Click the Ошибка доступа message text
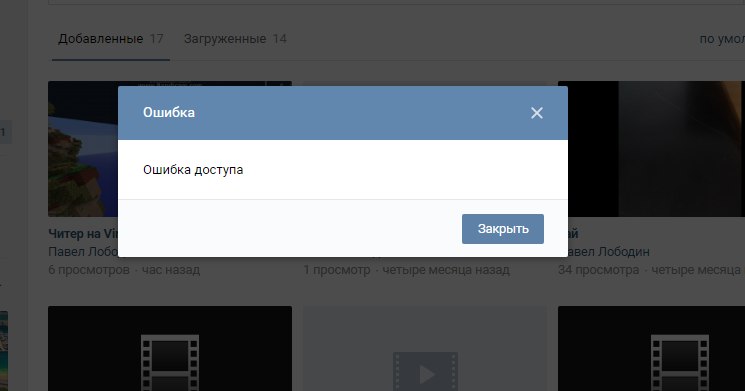Screen dimensions: 745x391 pyautogui.click(x=193, y=170)
